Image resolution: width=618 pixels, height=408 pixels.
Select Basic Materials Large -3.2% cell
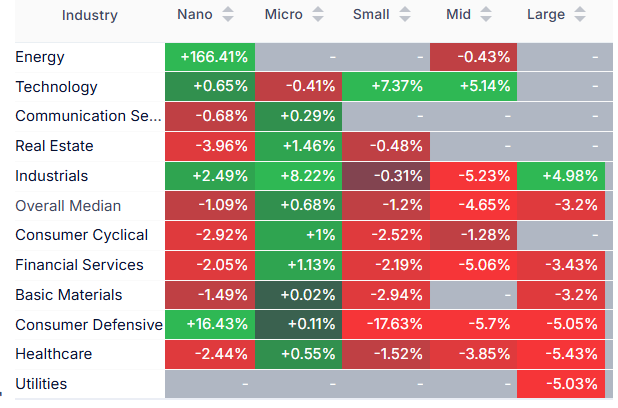[x=562, y=295]
